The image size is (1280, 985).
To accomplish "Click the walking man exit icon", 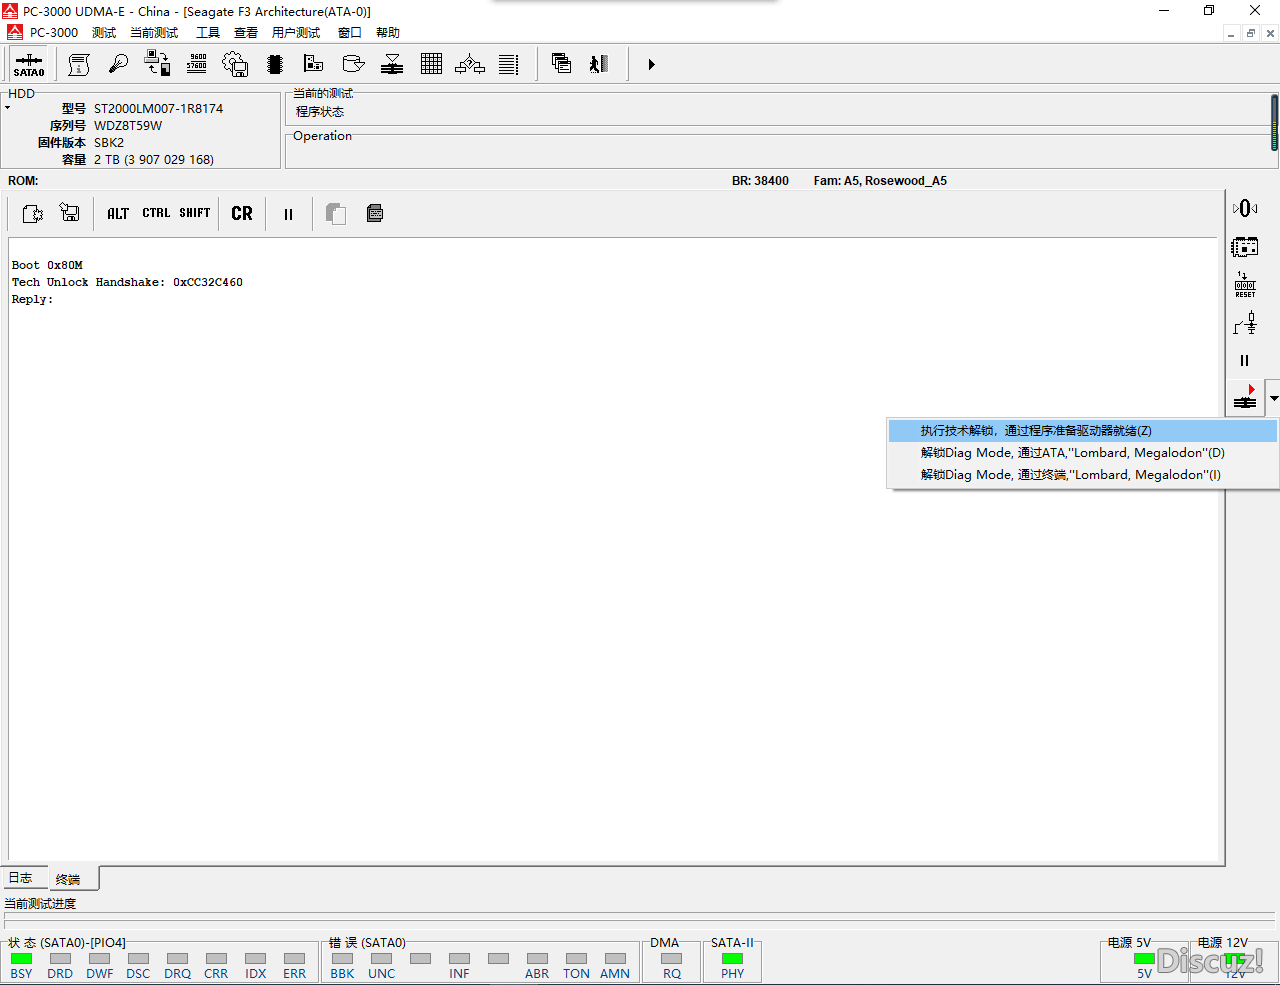I will coord(599,64).
